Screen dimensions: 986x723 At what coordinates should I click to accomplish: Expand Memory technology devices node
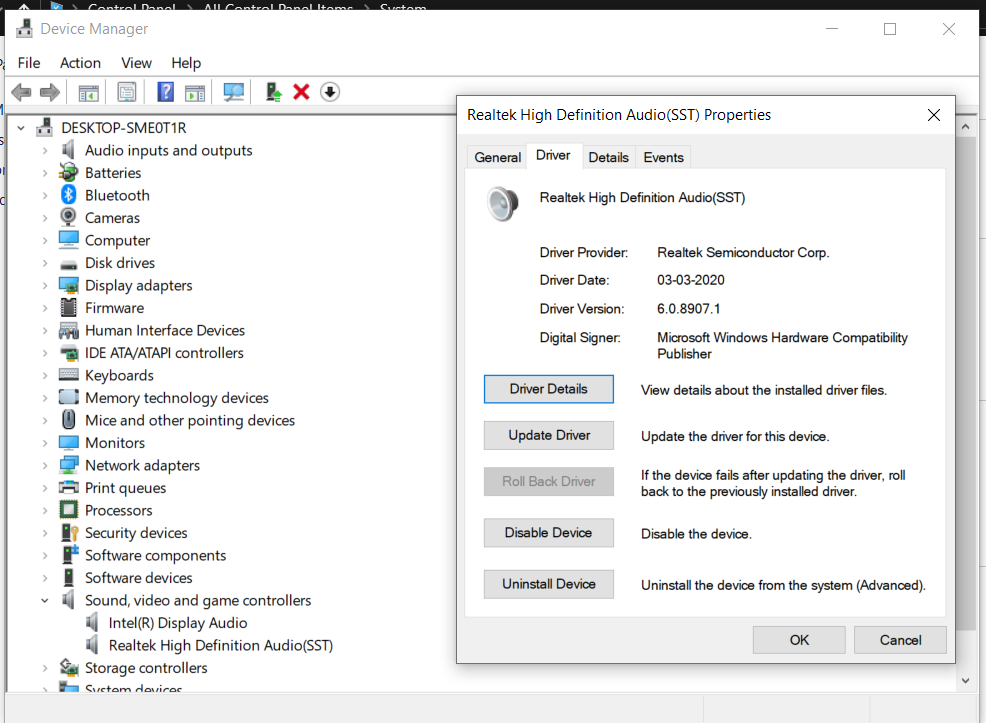45,398
